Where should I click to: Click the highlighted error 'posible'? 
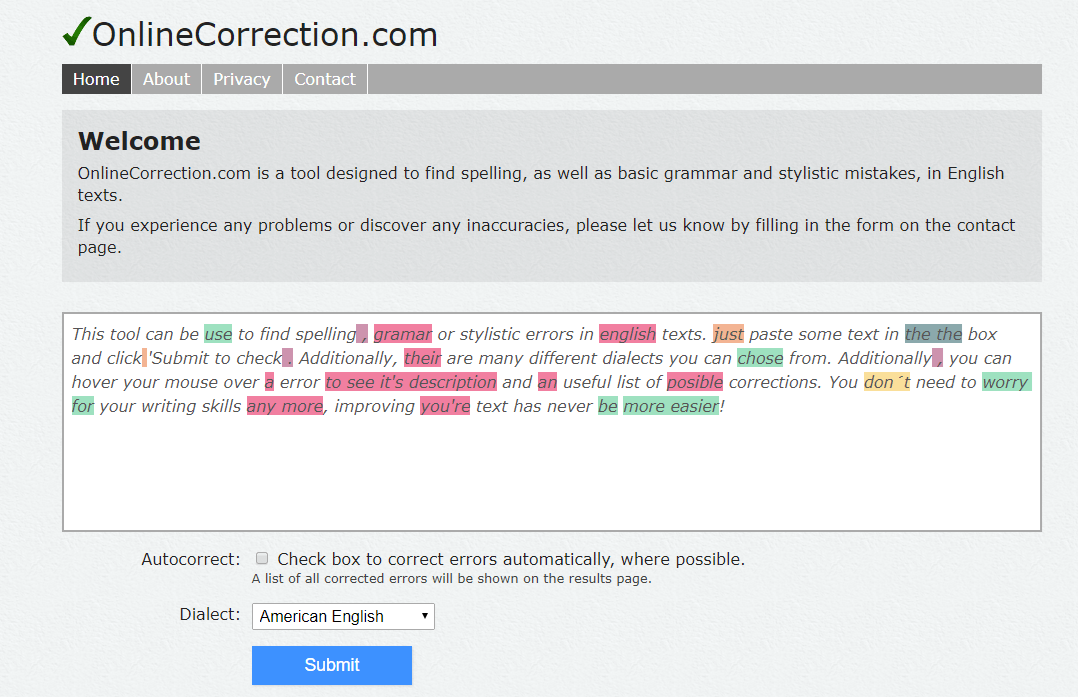coord(693,382)
